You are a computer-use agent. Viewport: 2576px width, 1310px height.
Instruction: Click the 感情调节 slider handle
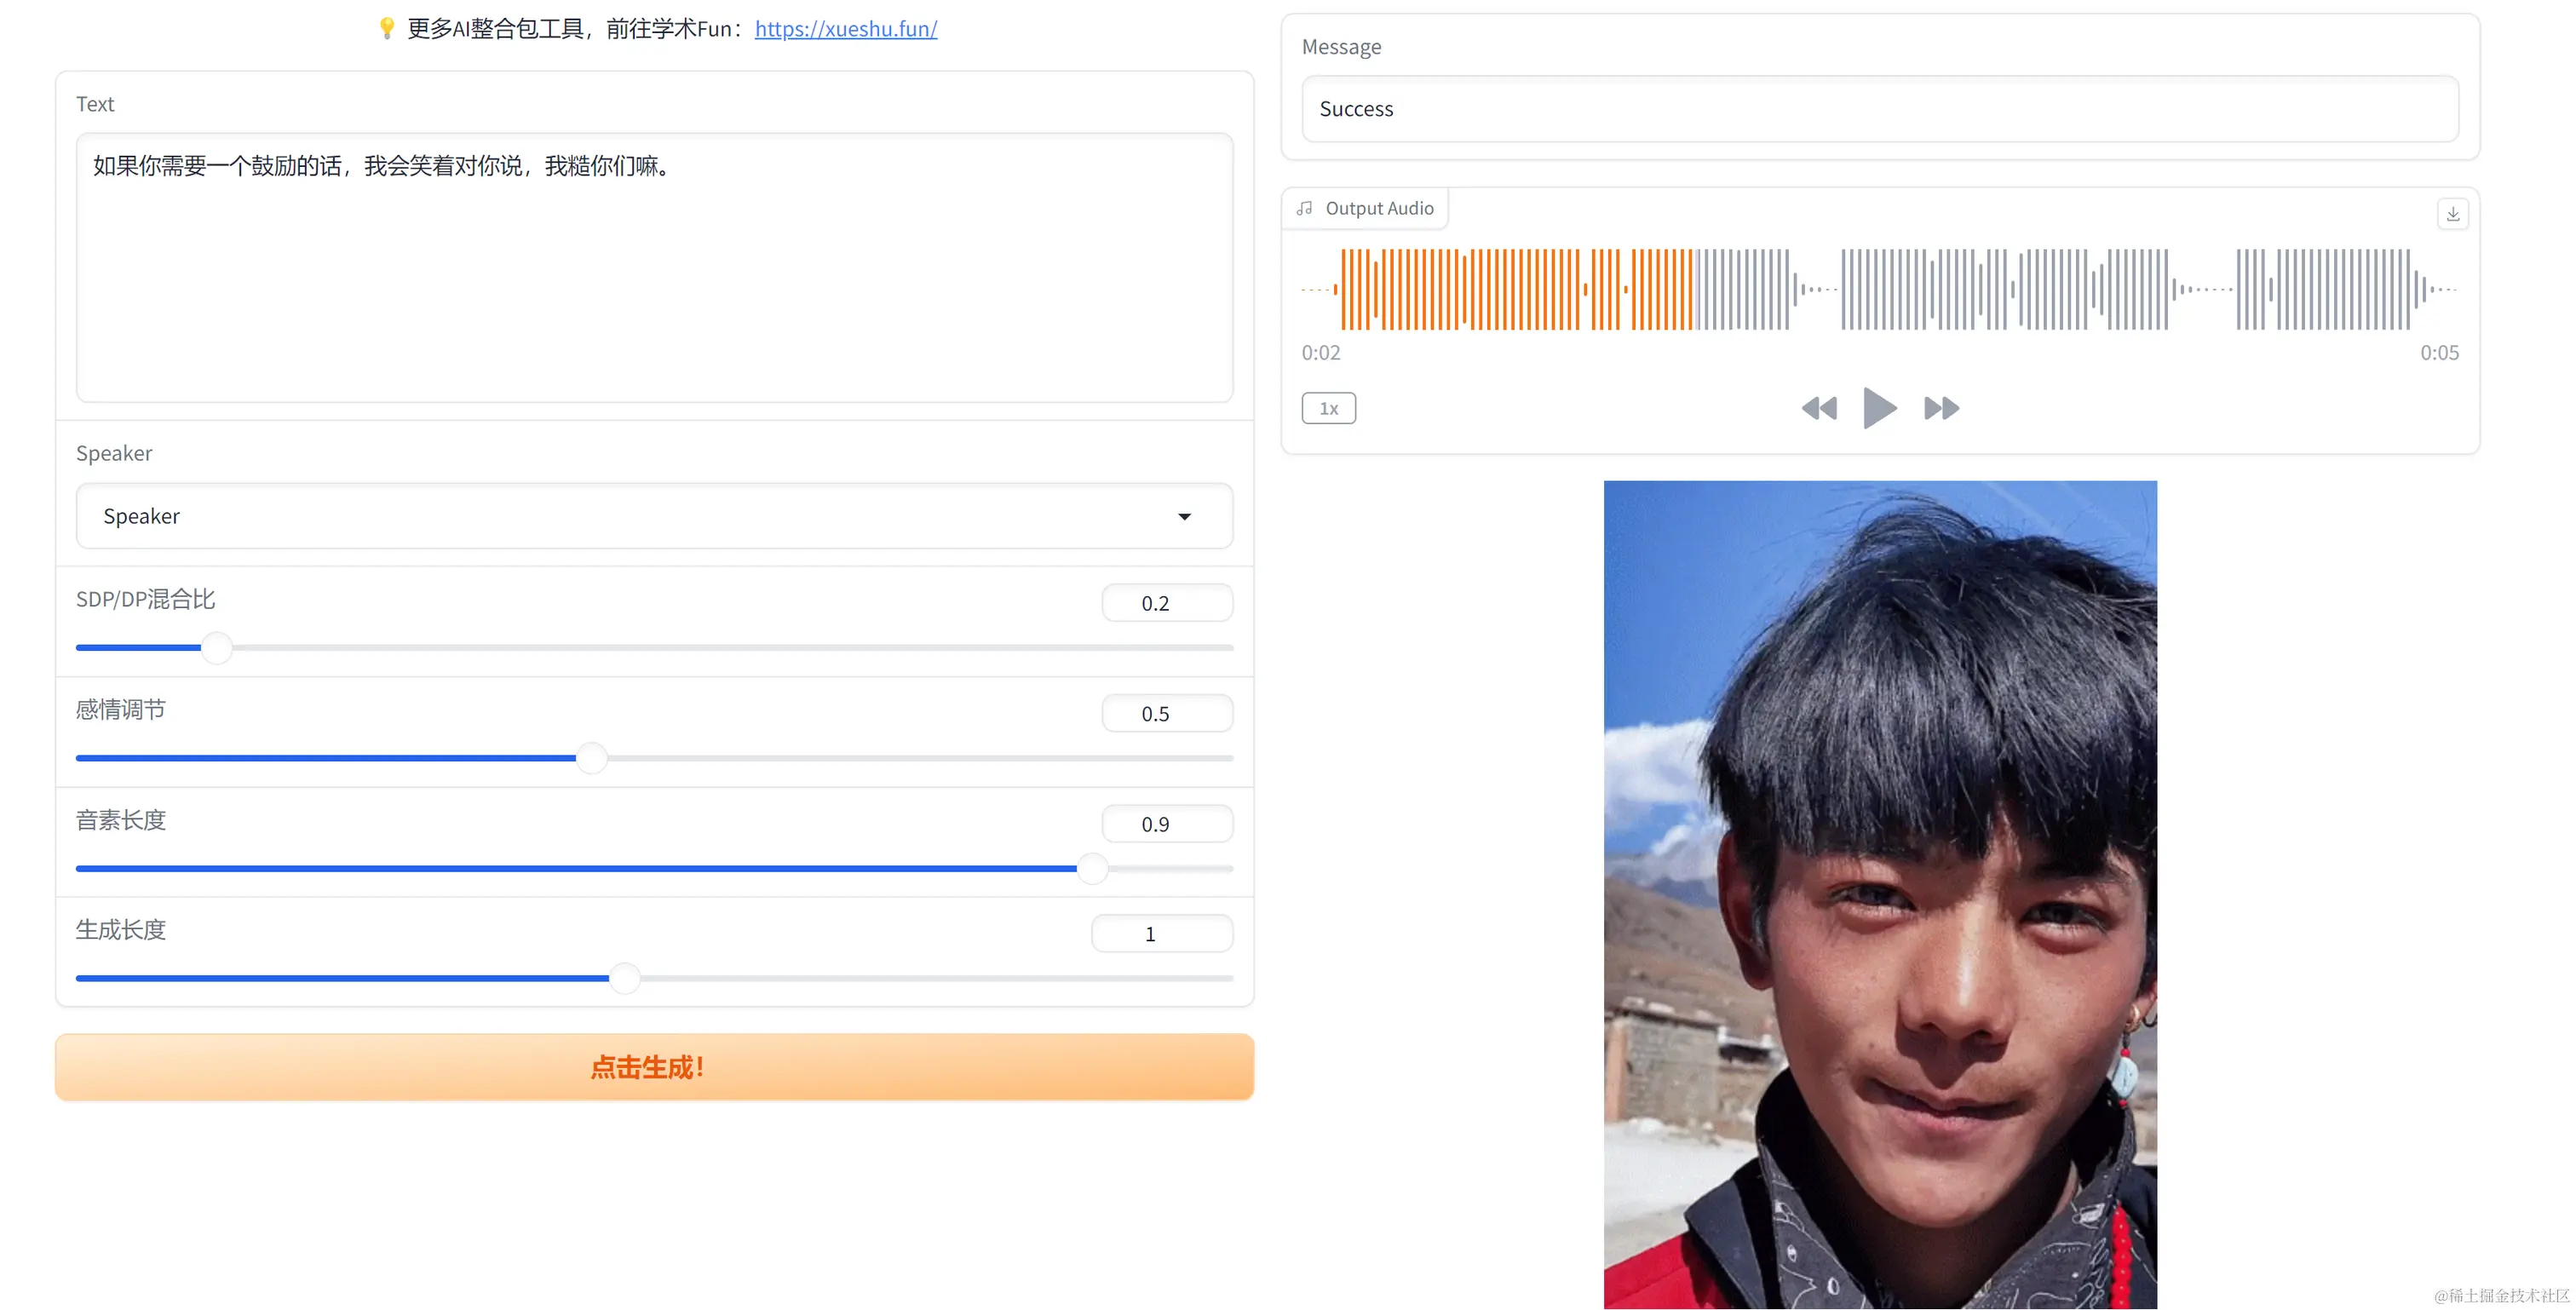pos(591,758)
